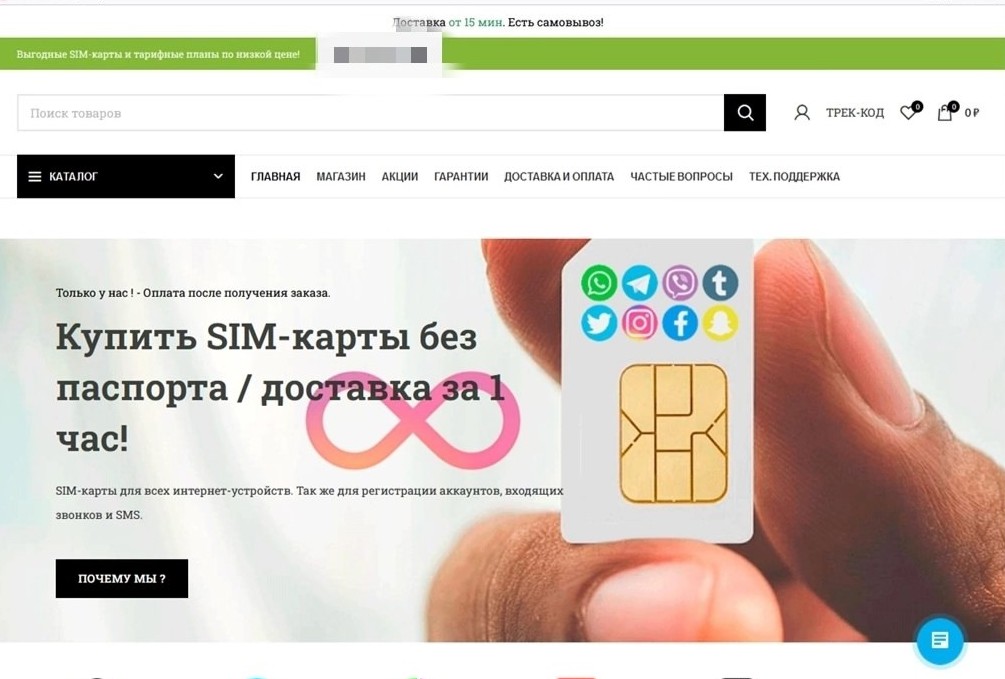Click the WhatsApp icon on SIM card
Image resolution: width=1005 pixels, height=679 pixels.
coord(599,283)
